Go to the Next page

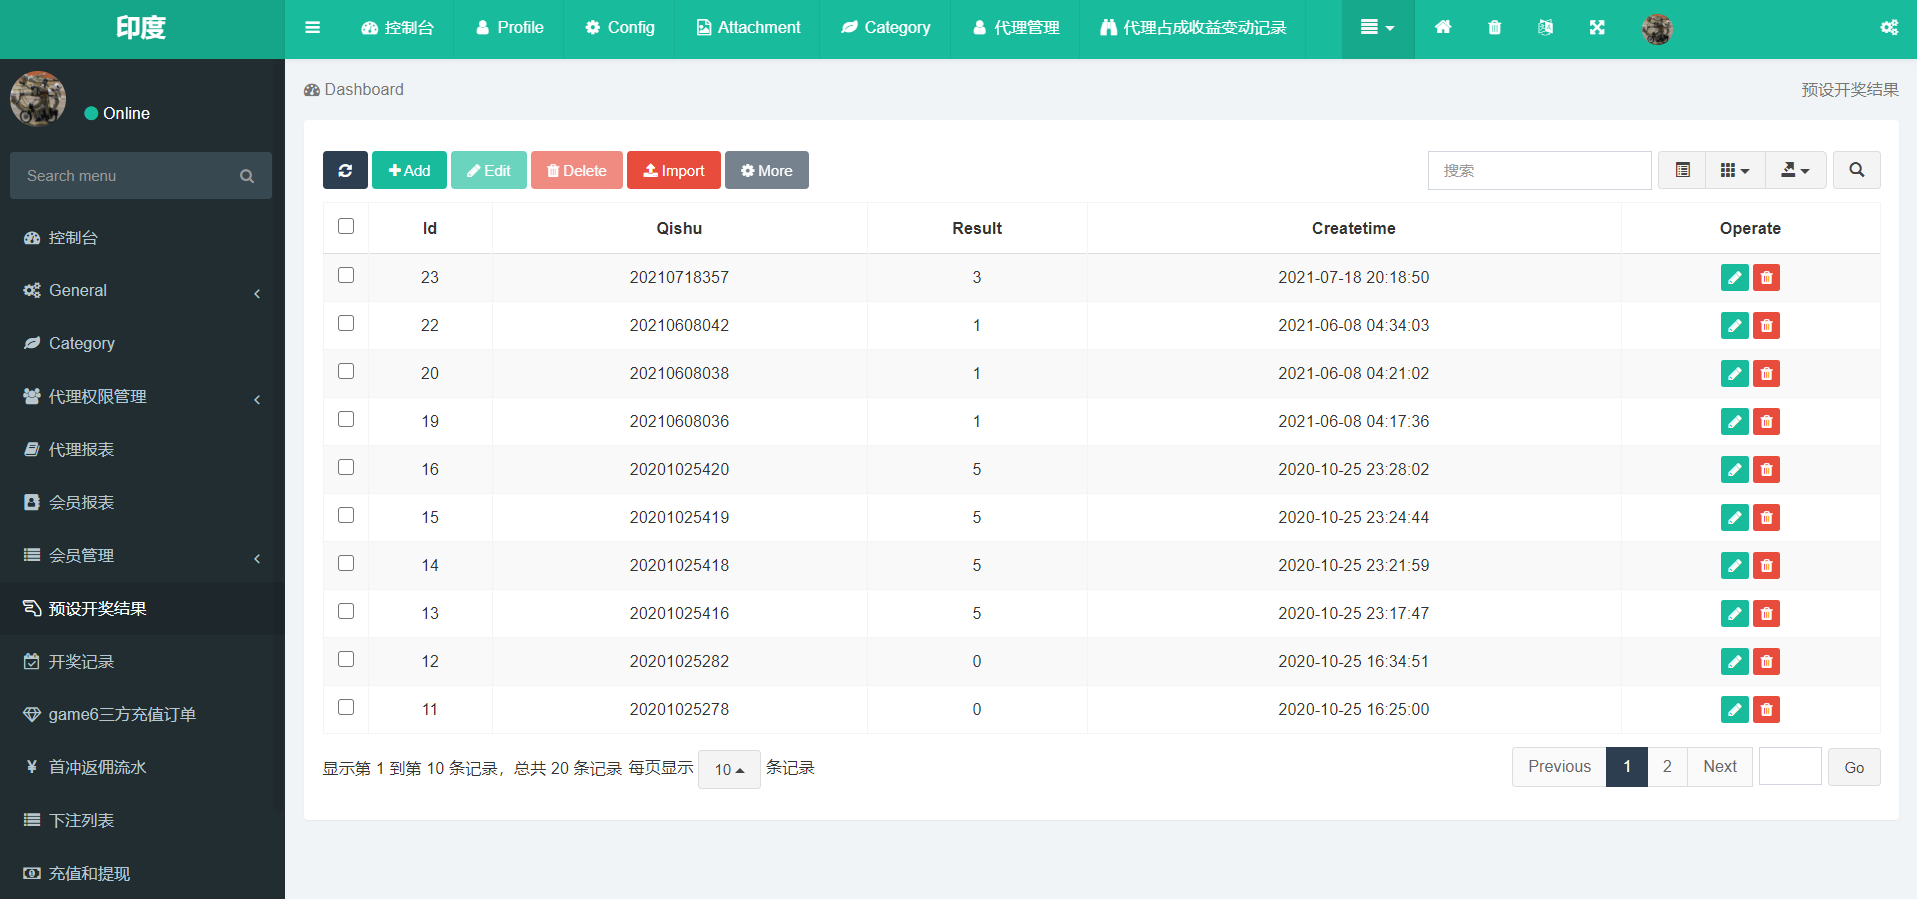[1719, 767]
